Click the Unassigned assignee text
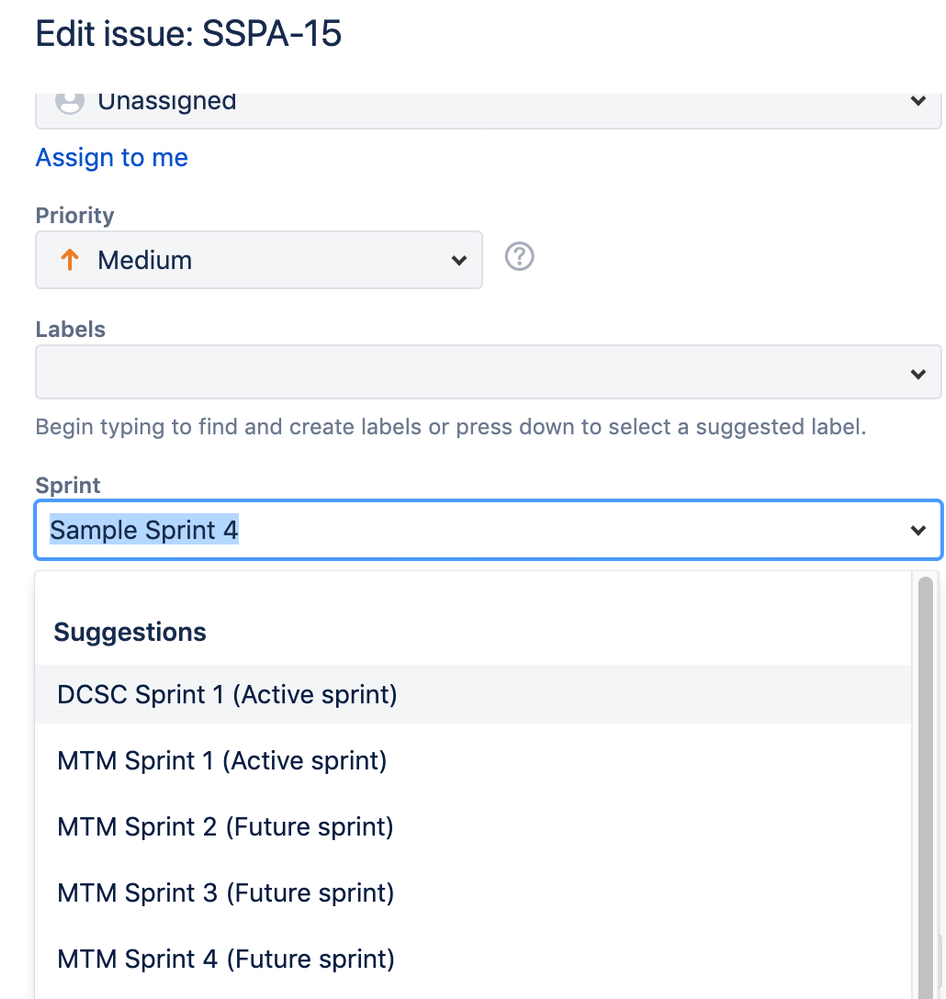Screen dimensions: 946x999 167,102
